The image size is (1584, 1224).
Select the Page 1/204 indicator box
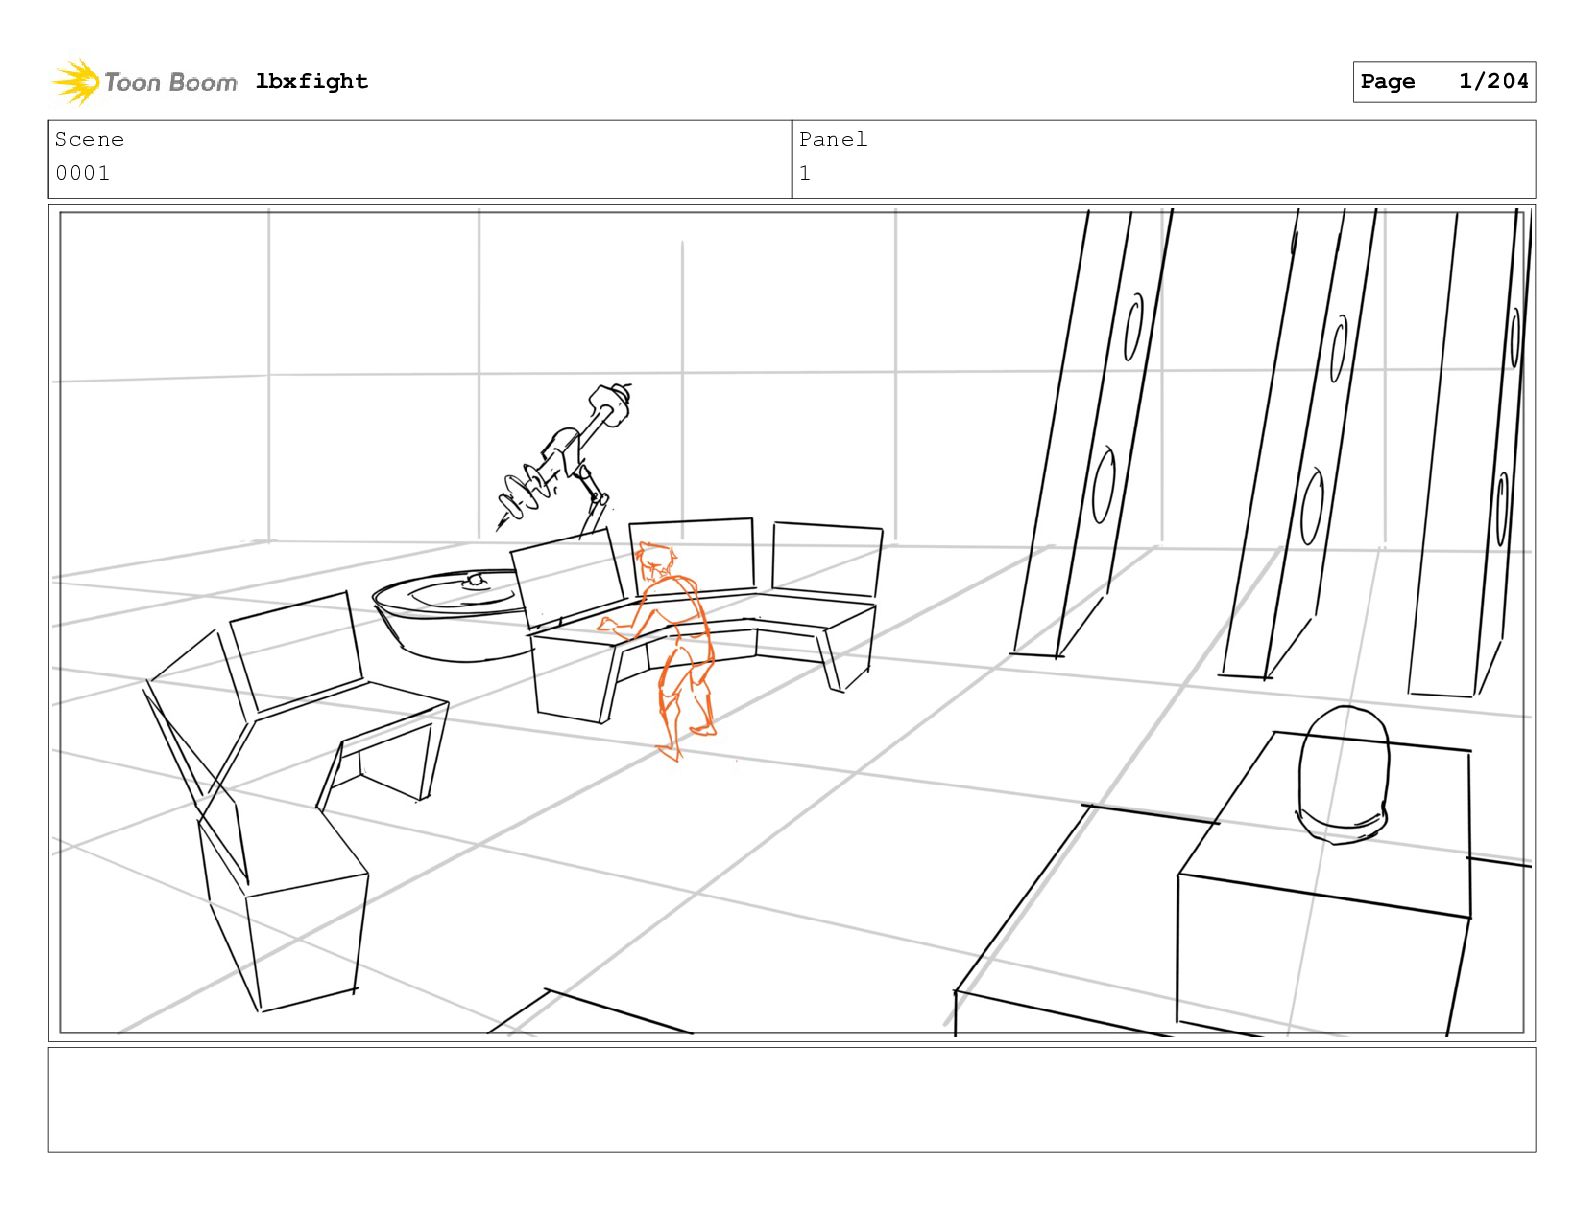click(x=1444, y=82)
